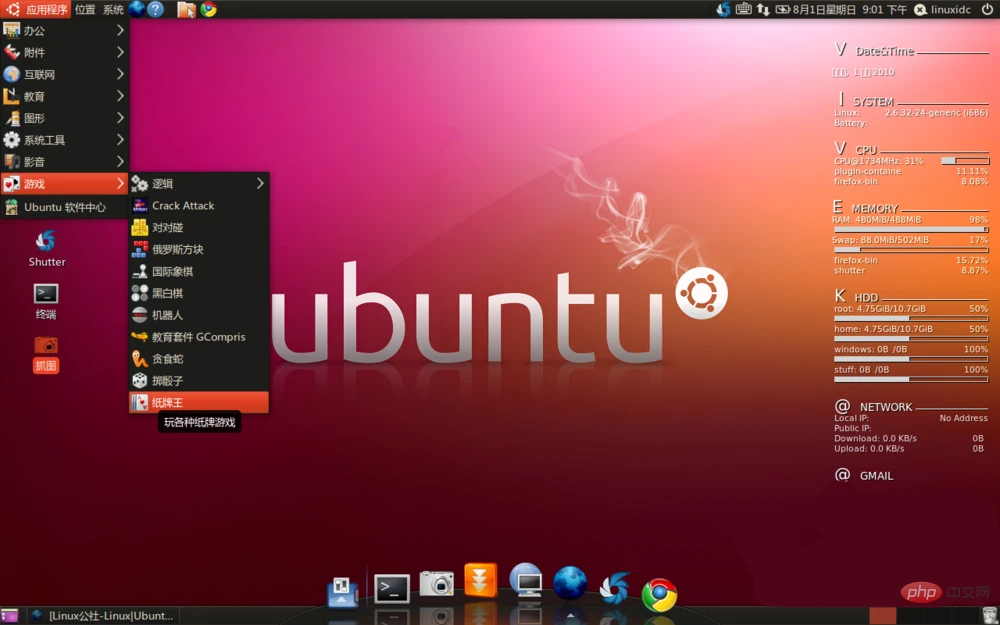Select the red highlighted workspace in switcher
Image resolution: width=1000 pixels, height=625 pixels.
tap(883, 615)
